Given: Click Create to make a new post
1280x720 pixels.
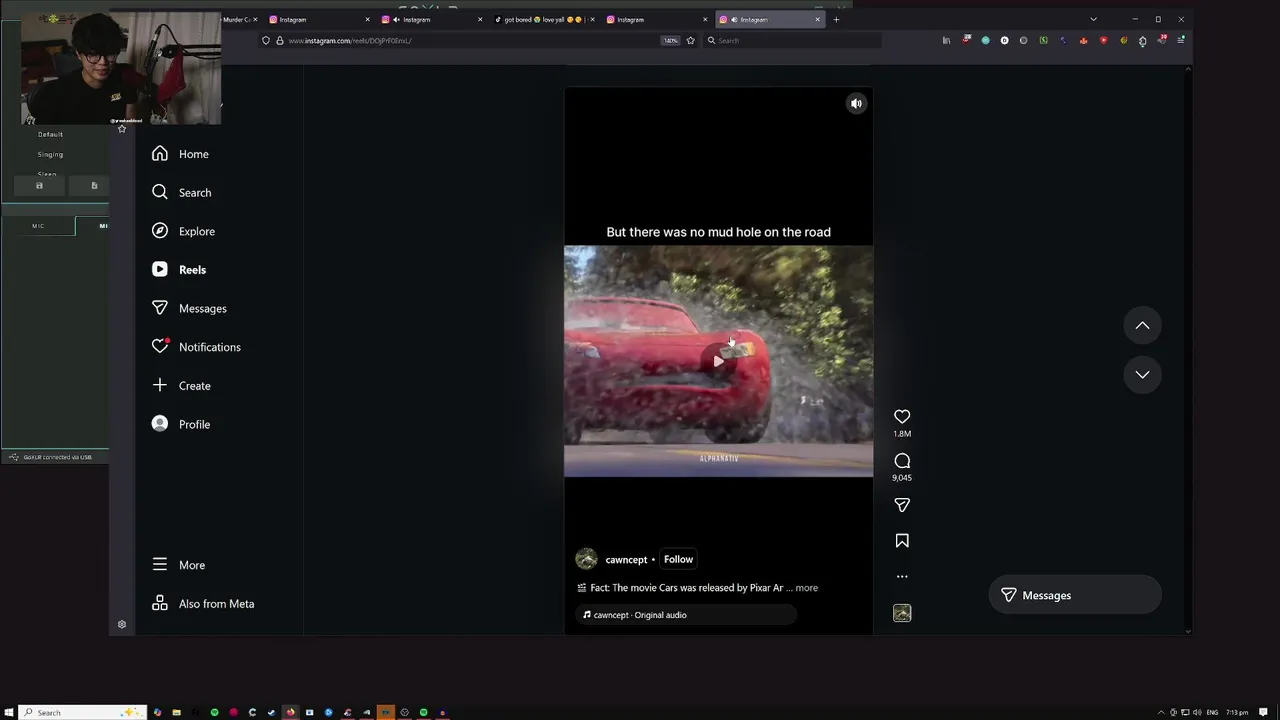Looking at the screenshot, I should pyautogui.click(x=182, y=386).
